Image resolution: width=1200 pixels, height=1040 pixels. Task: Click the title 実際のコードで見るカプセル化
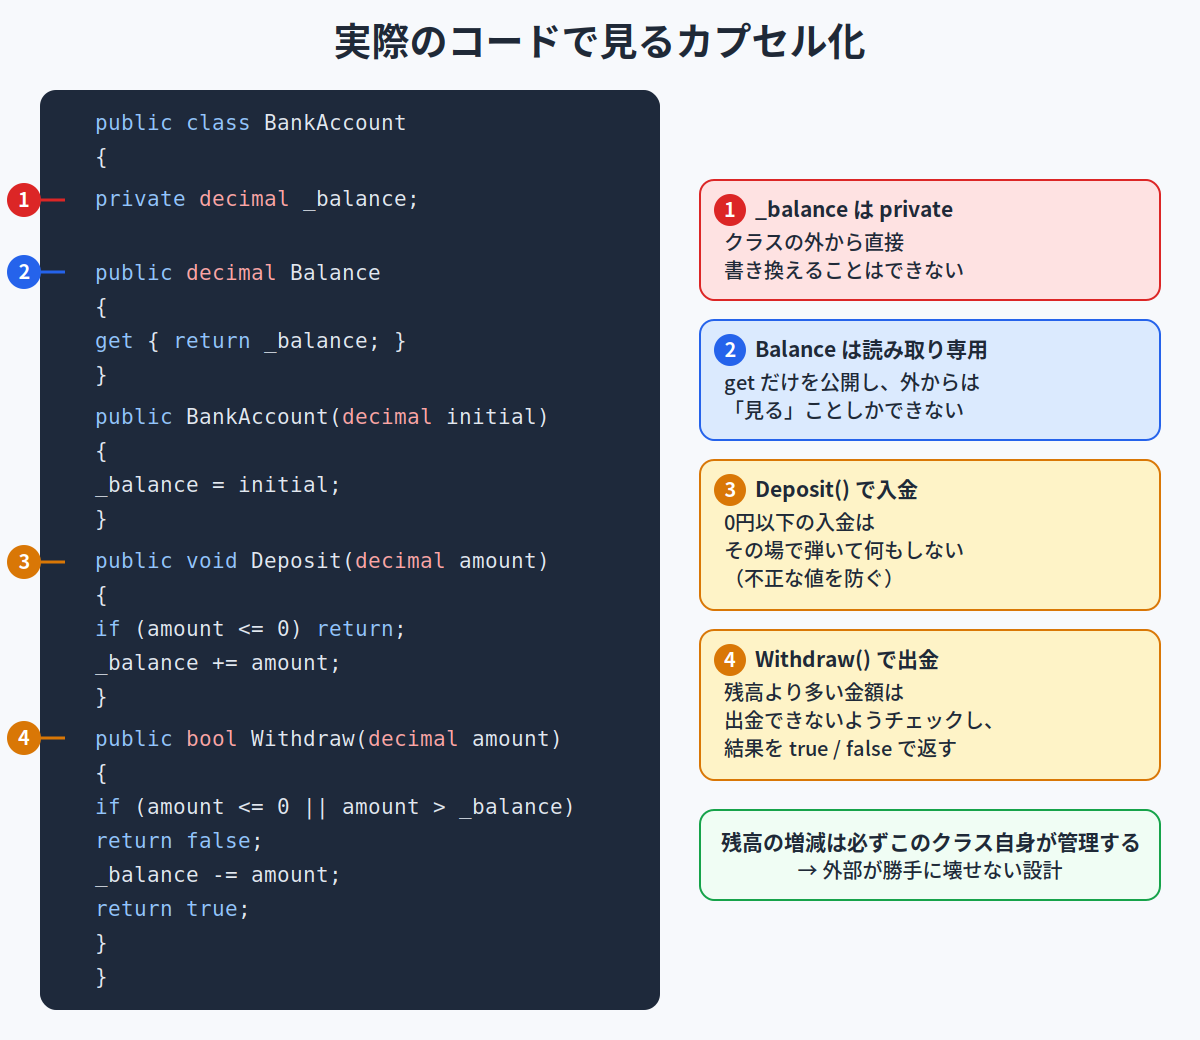point(599,42)
